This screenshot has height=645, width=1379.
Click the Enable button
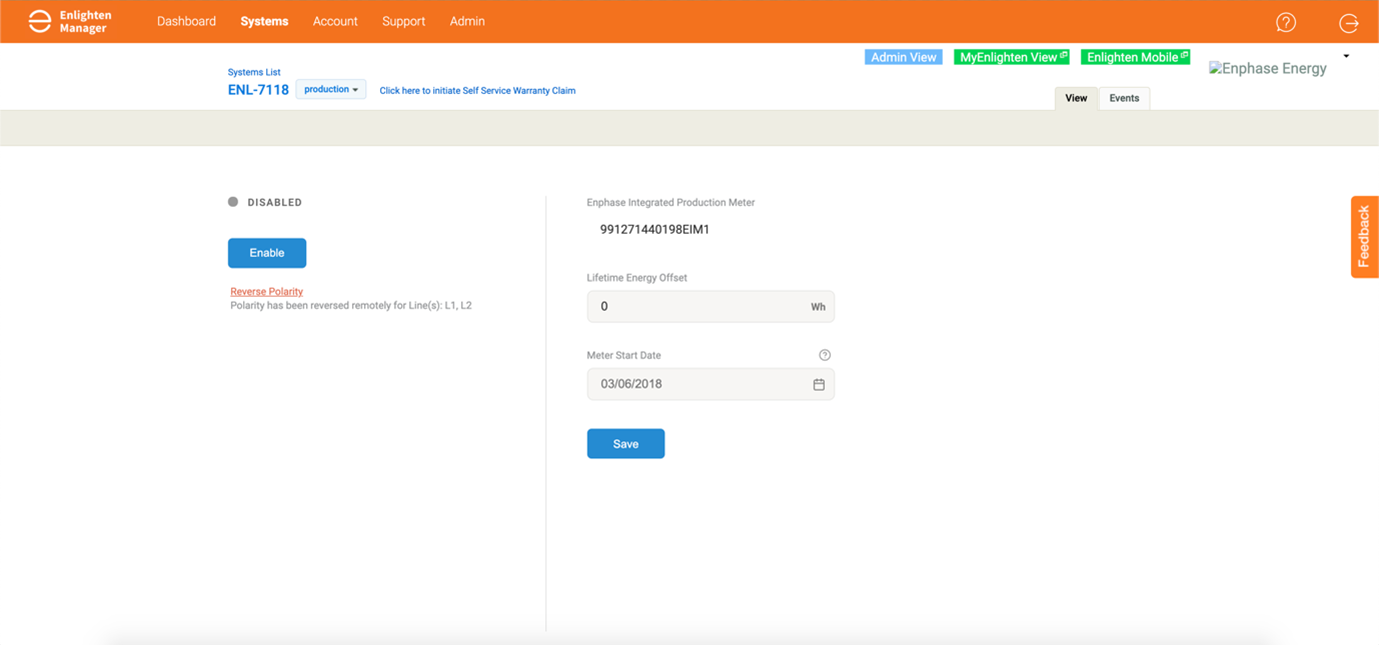tap(267, 253)
